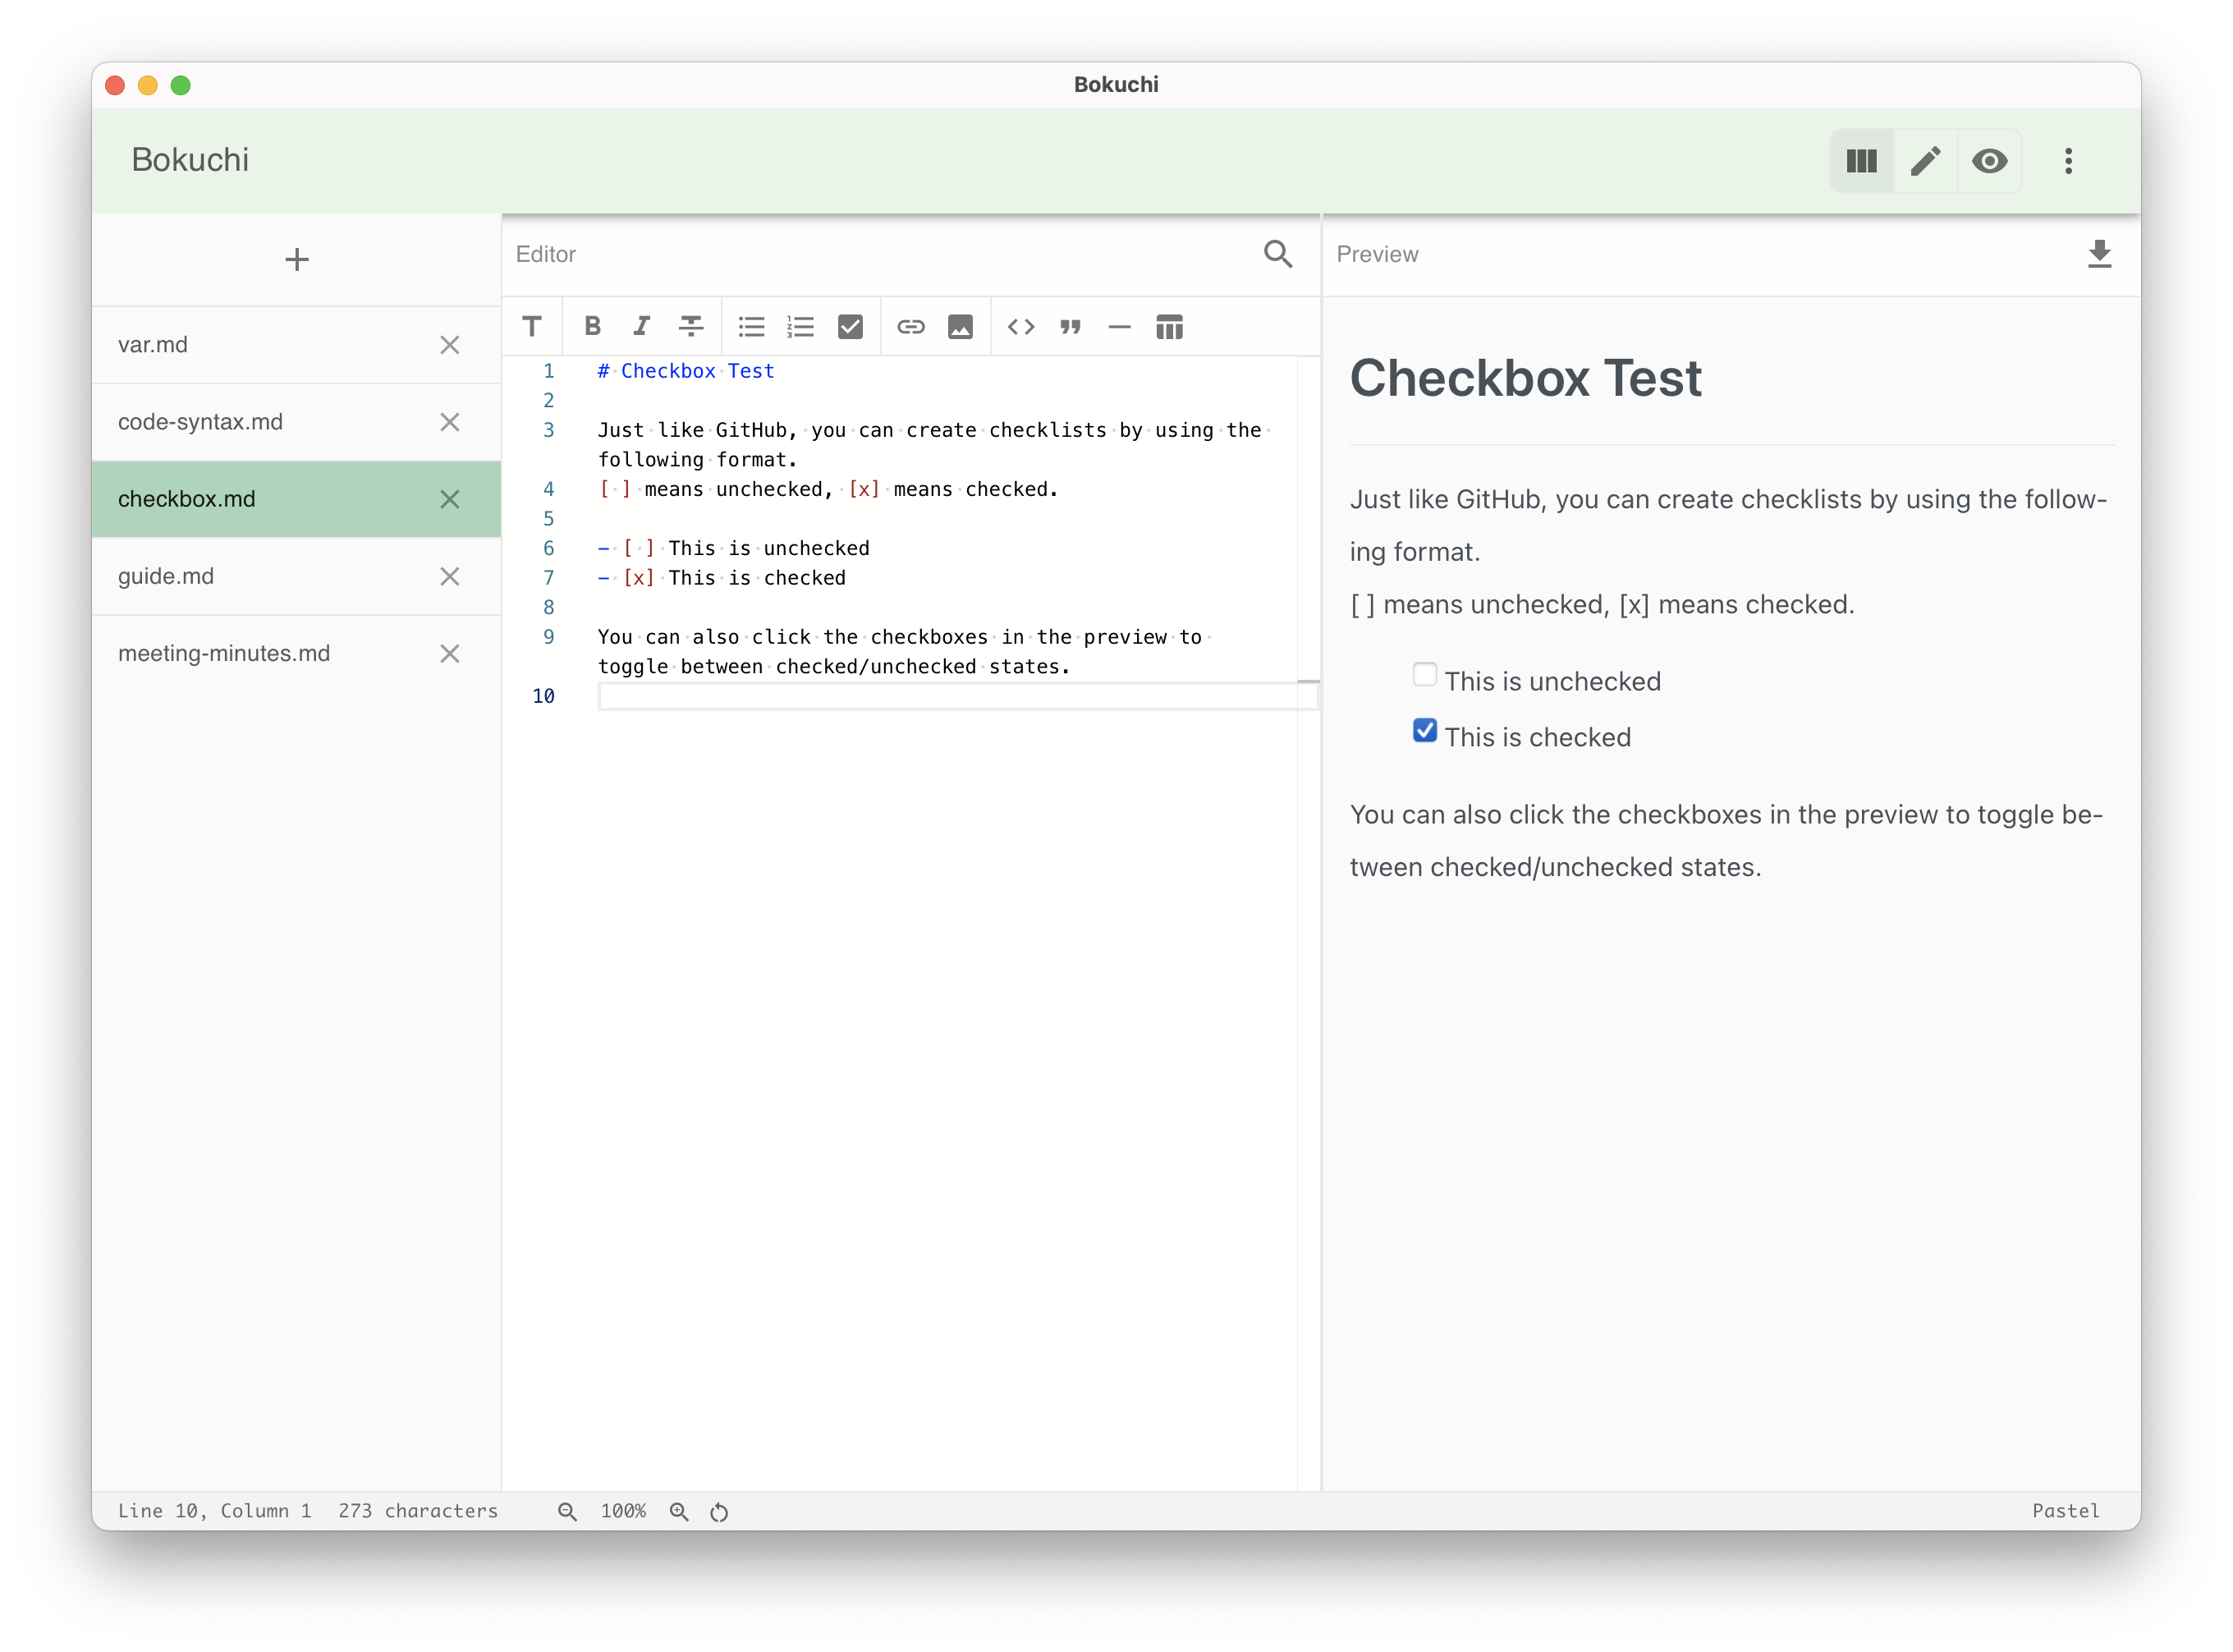Open the heading text style menu
Viewport: 2233px width, 1652px height.
tap(532, 326)
